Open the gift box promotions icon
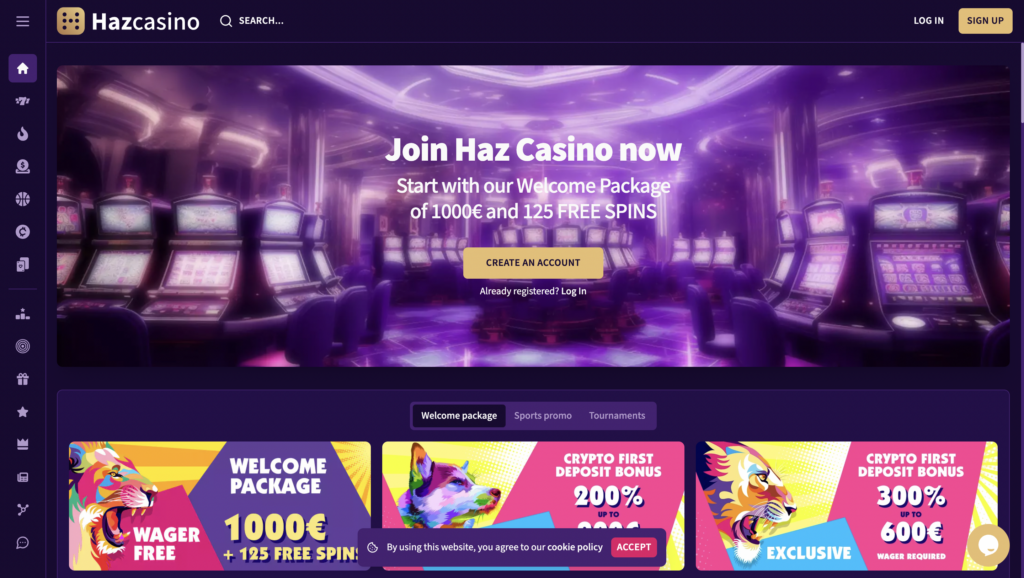 click(23, 379)
